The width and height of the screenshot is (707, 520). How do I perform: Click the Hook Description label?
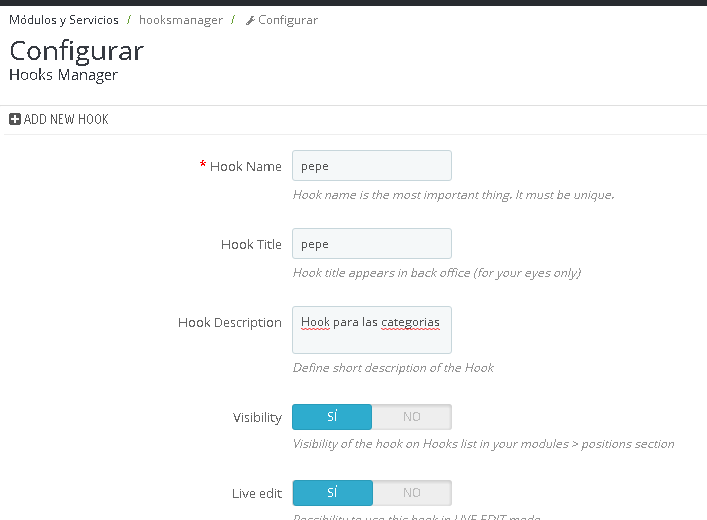230,323
